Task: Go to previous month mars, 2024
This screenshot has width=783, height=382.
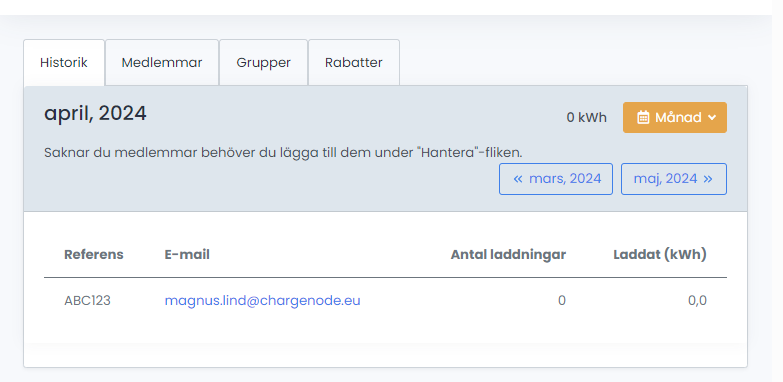Action: (556, 179)
